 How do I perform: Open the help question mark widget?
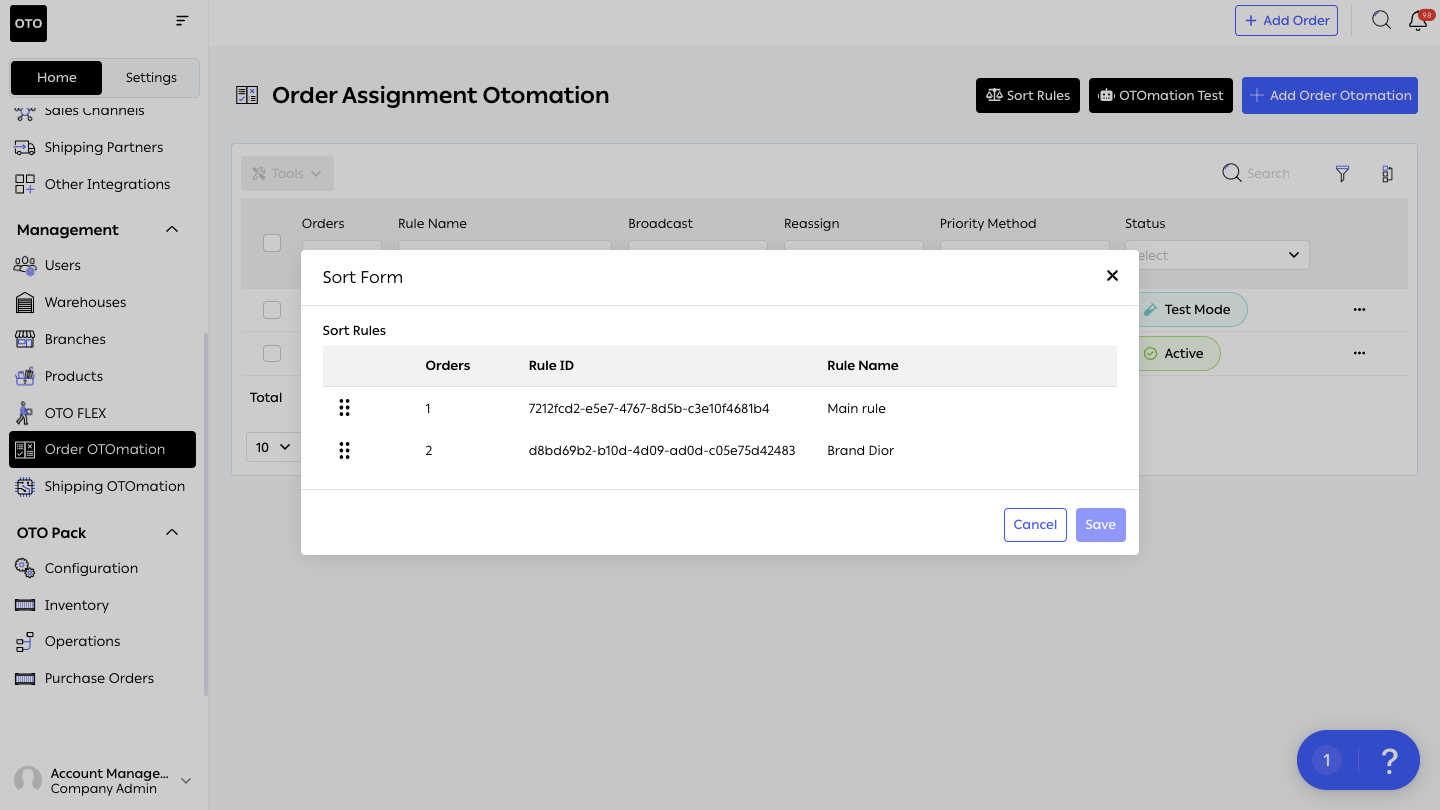click(x=1389, y=760)
